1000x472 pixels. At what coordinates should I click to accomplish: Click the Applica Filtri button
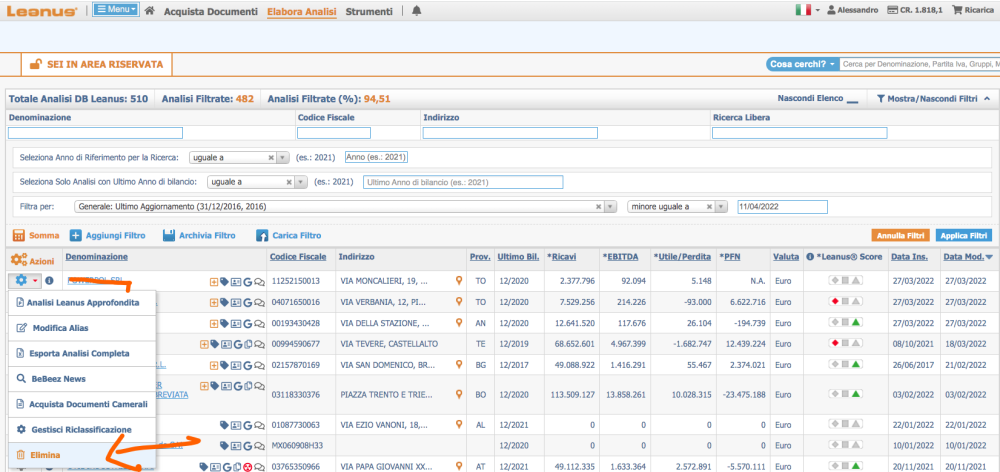point(963,236)
